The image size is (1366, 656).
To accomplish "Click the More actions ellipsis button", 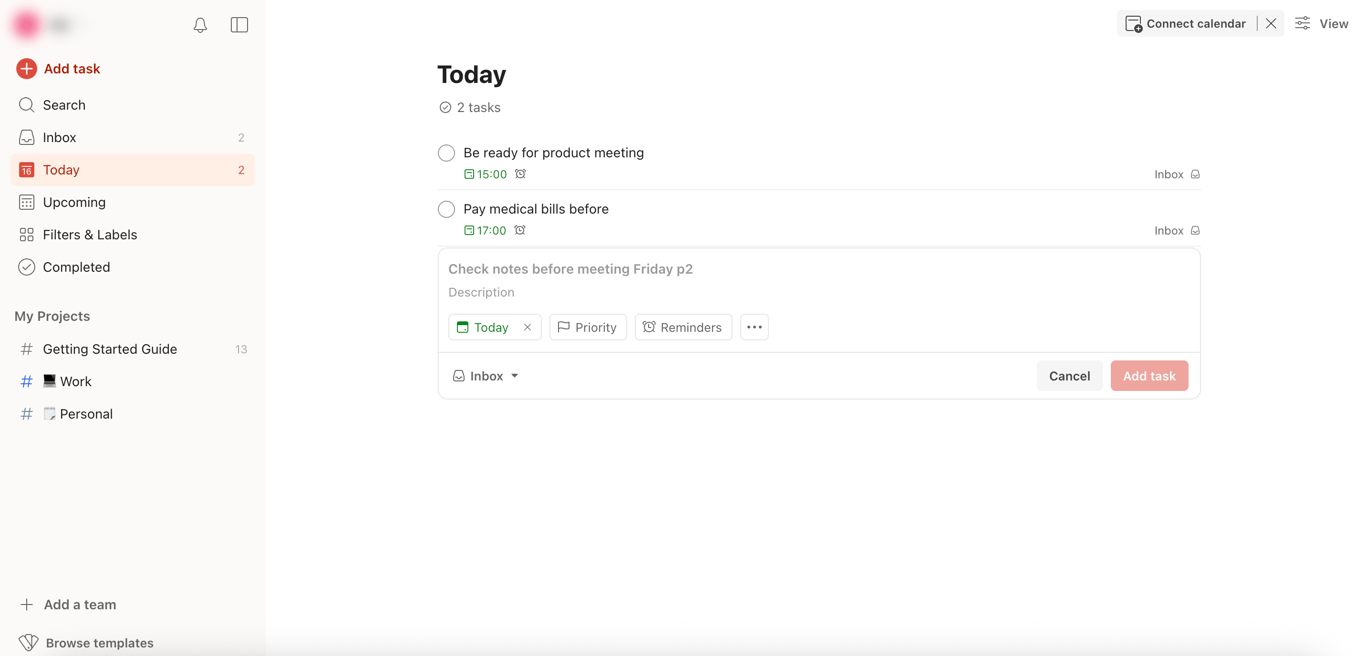I will tap(754, 327).
